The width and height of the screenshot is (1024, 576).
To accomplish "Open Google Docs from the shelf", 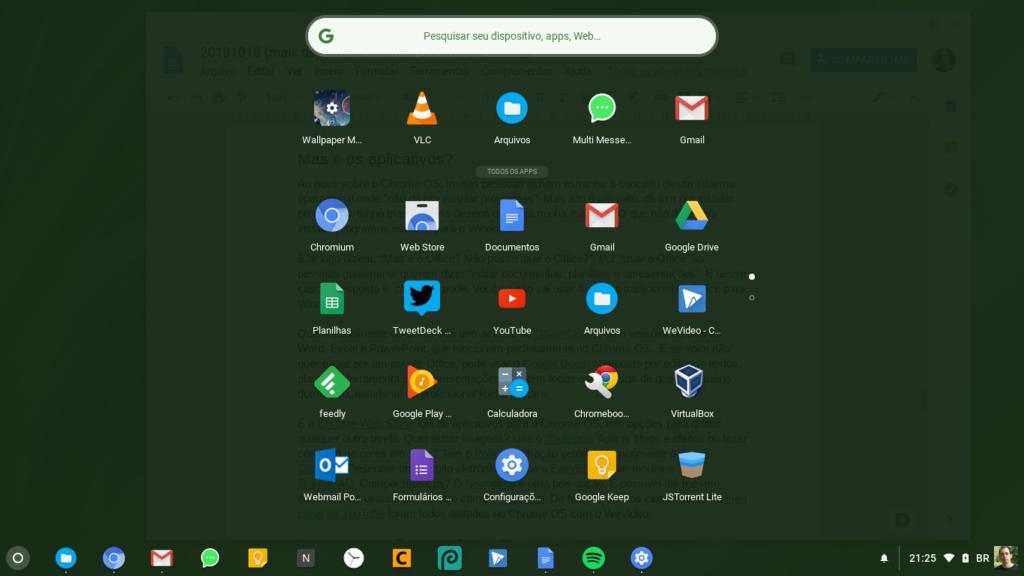I will point(546,558).
